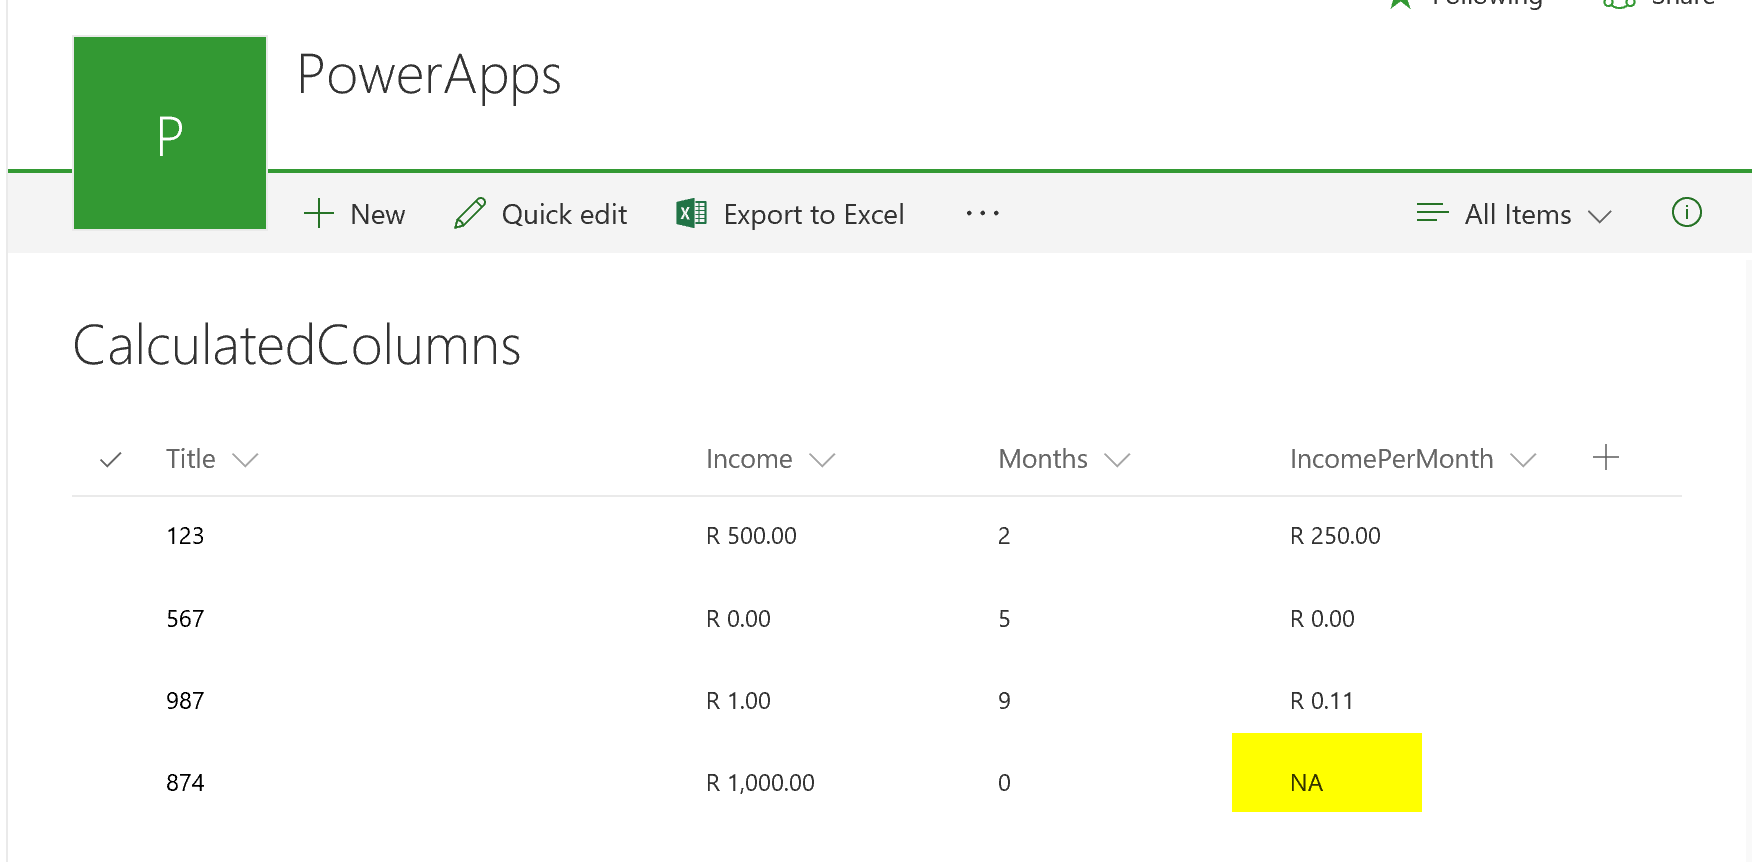Select the Months cell showing 5
Image resolution: width=1752 pixels, height=862 pixels.
(x=1004, y=619)
